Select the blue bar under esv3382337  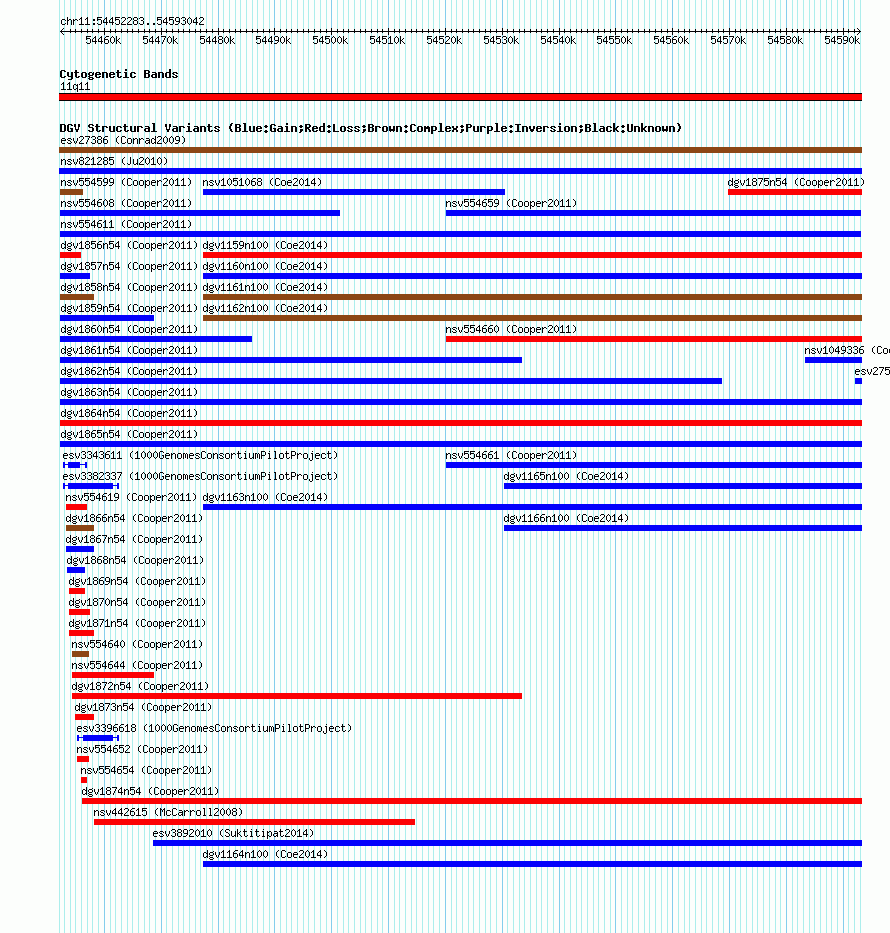tap(91, 486)
